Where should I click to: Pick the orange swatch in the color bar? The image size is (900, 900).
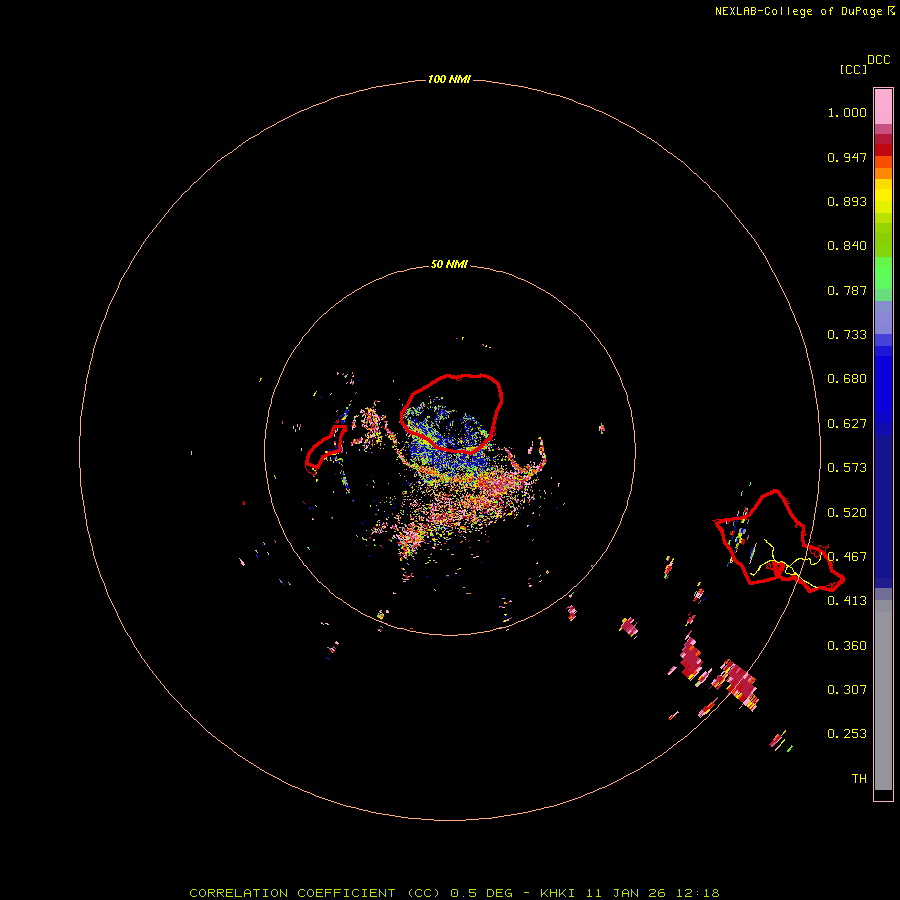(x=883, y=173)
